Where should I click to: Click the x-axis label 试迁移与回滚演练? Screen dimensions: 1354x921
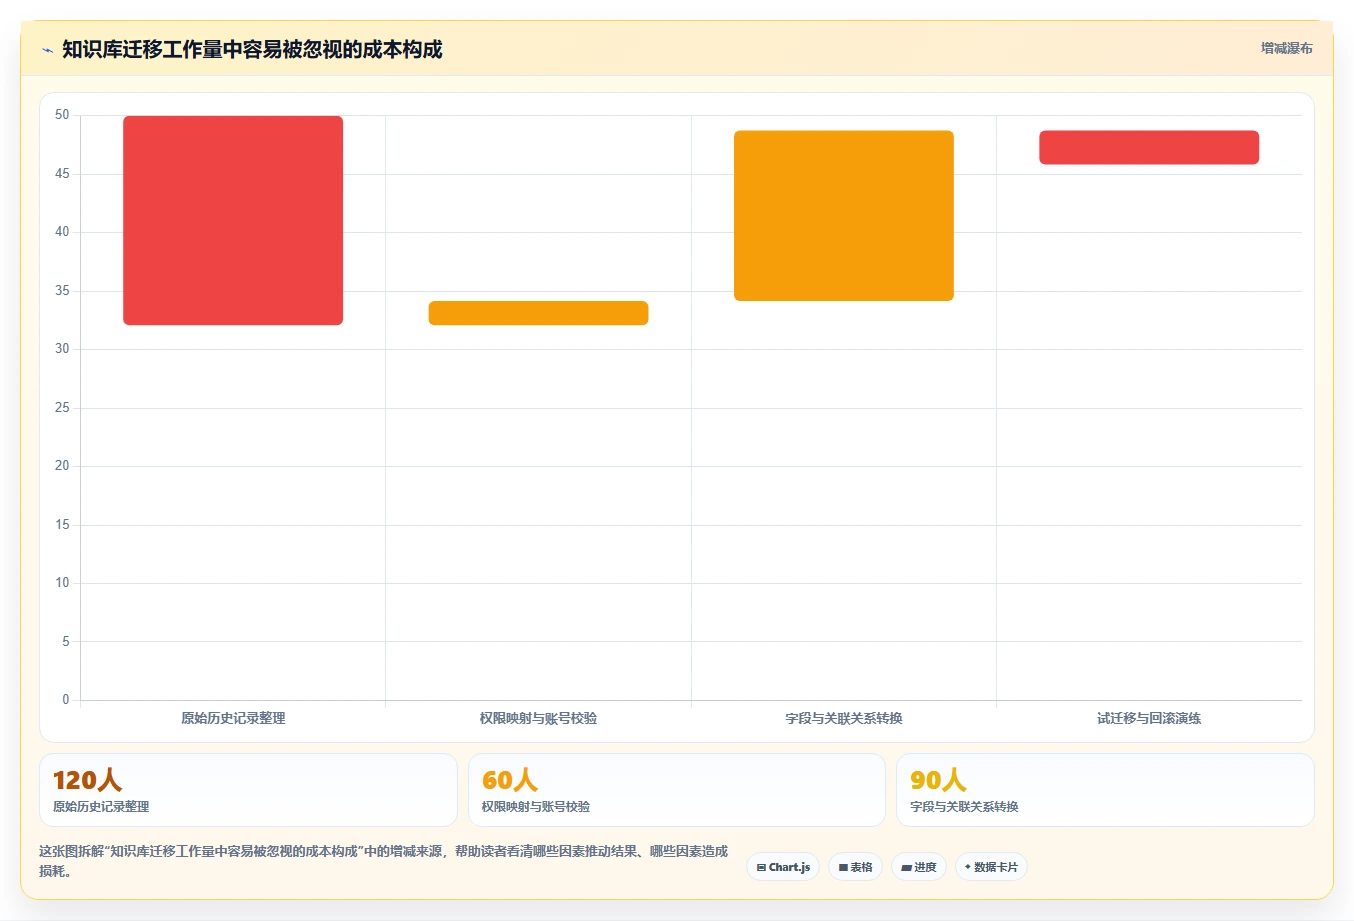coord(1149,718)
